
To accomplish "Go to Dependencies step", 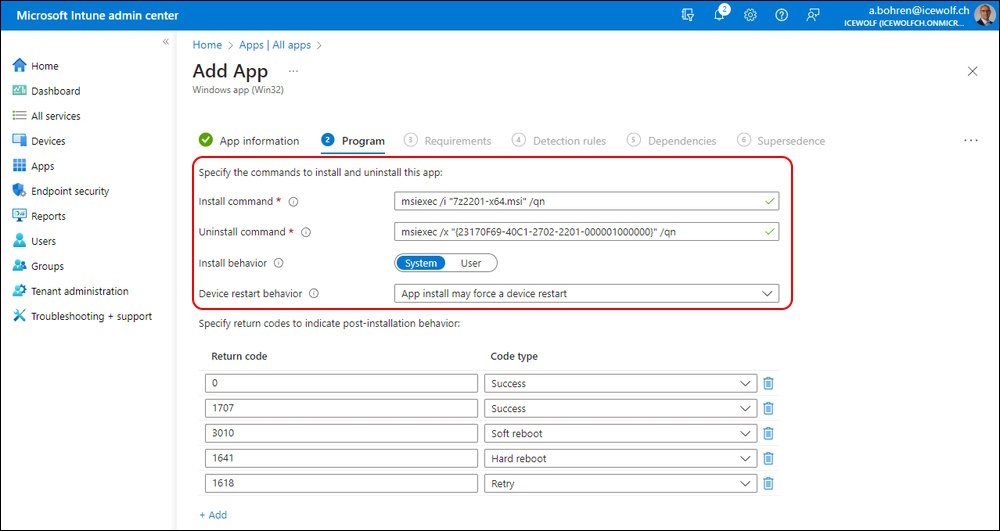I will coord(672,140).
